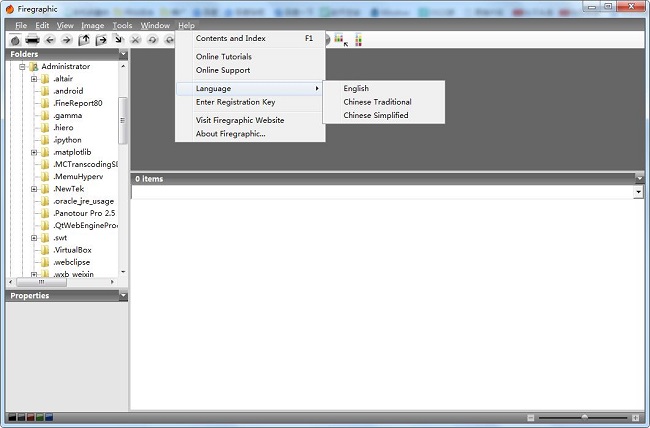Set language to English

[x=384, y=88]
